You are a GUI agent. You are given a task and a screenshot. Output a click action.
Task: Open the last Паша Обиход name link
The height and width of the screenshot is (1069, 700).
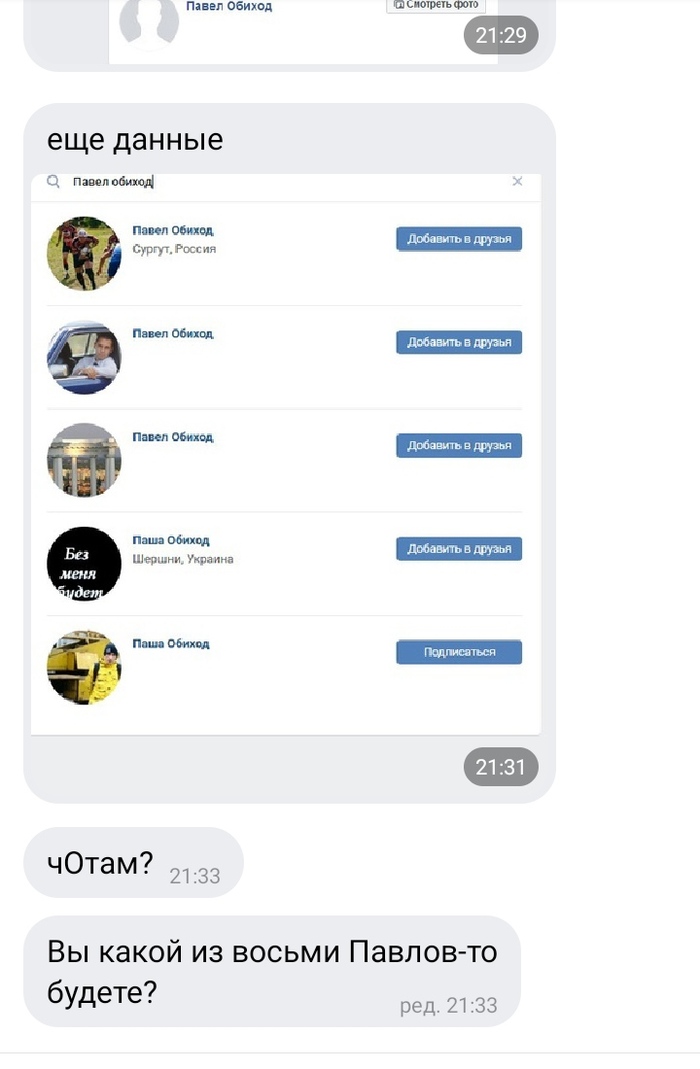coord(170,644)
